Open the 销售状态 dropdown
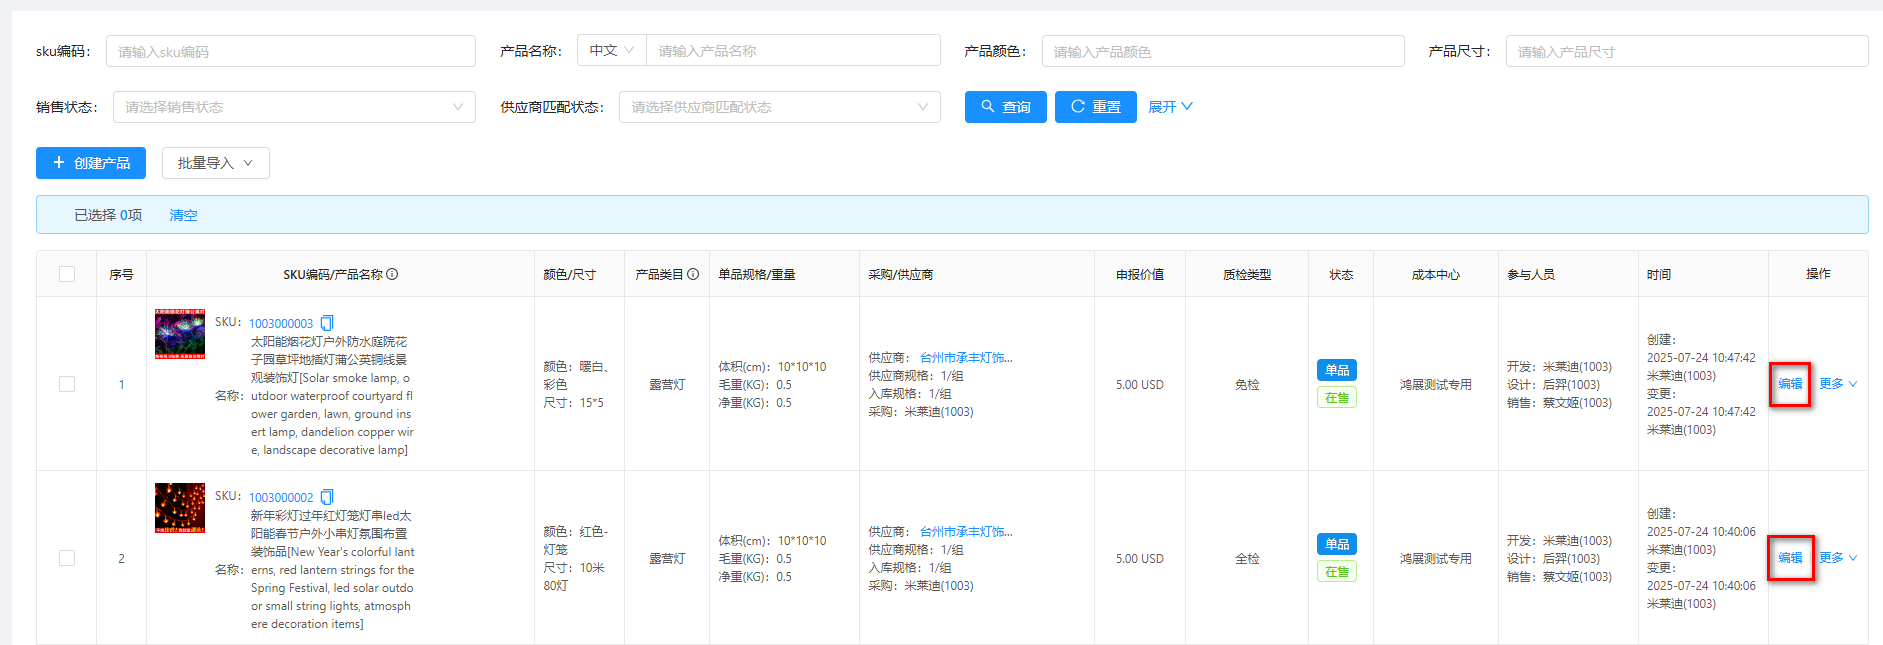 [293, 107]
